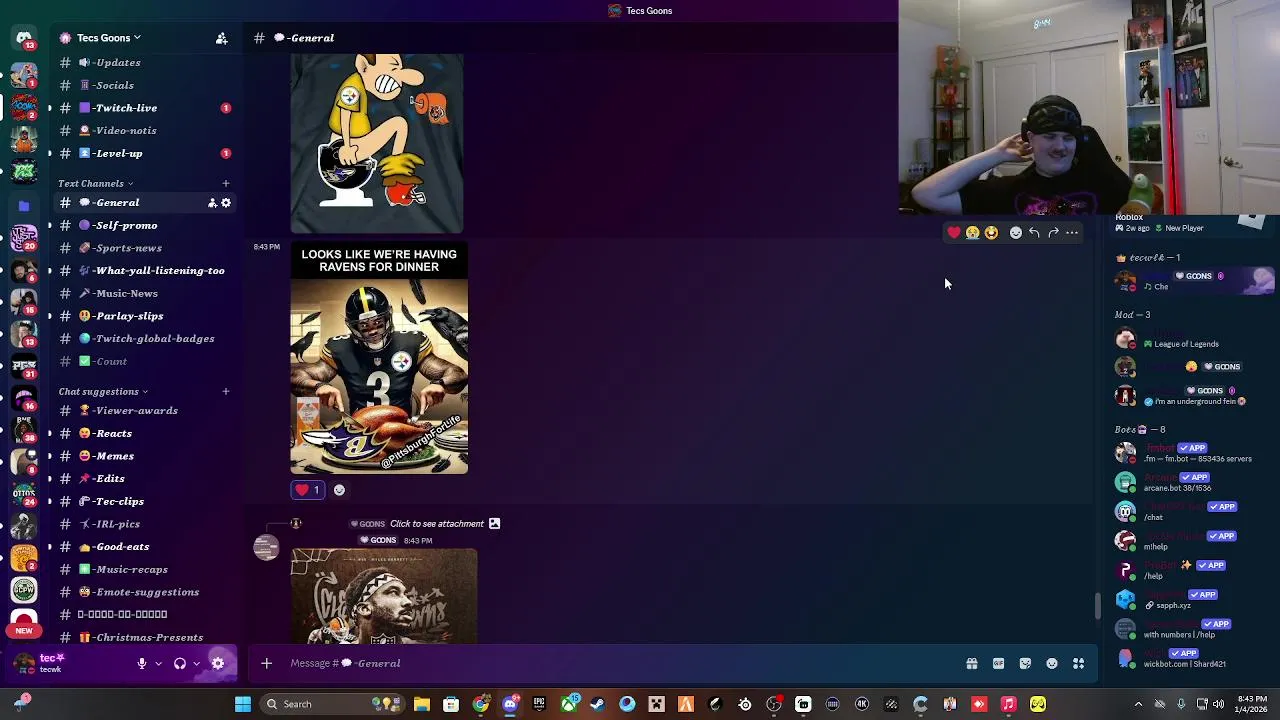The height and width of the screenshot is (720, 1280).
Task: Open more options ellipsis on message toolbar
Action: pyautogui.click(x=1072, y=233)
